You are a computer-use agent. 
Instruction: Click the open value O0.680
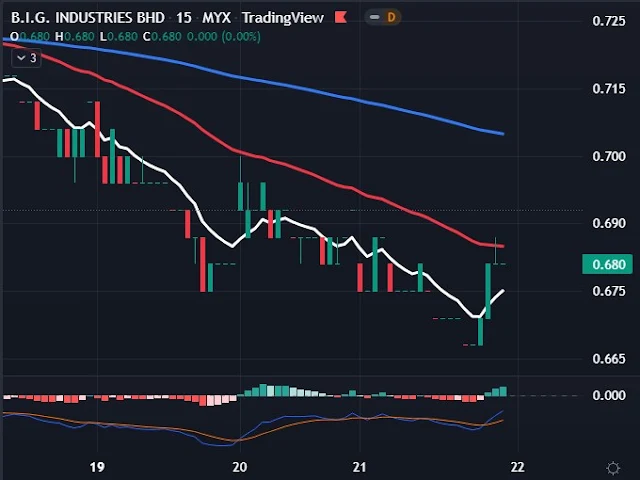pos(30,37)
